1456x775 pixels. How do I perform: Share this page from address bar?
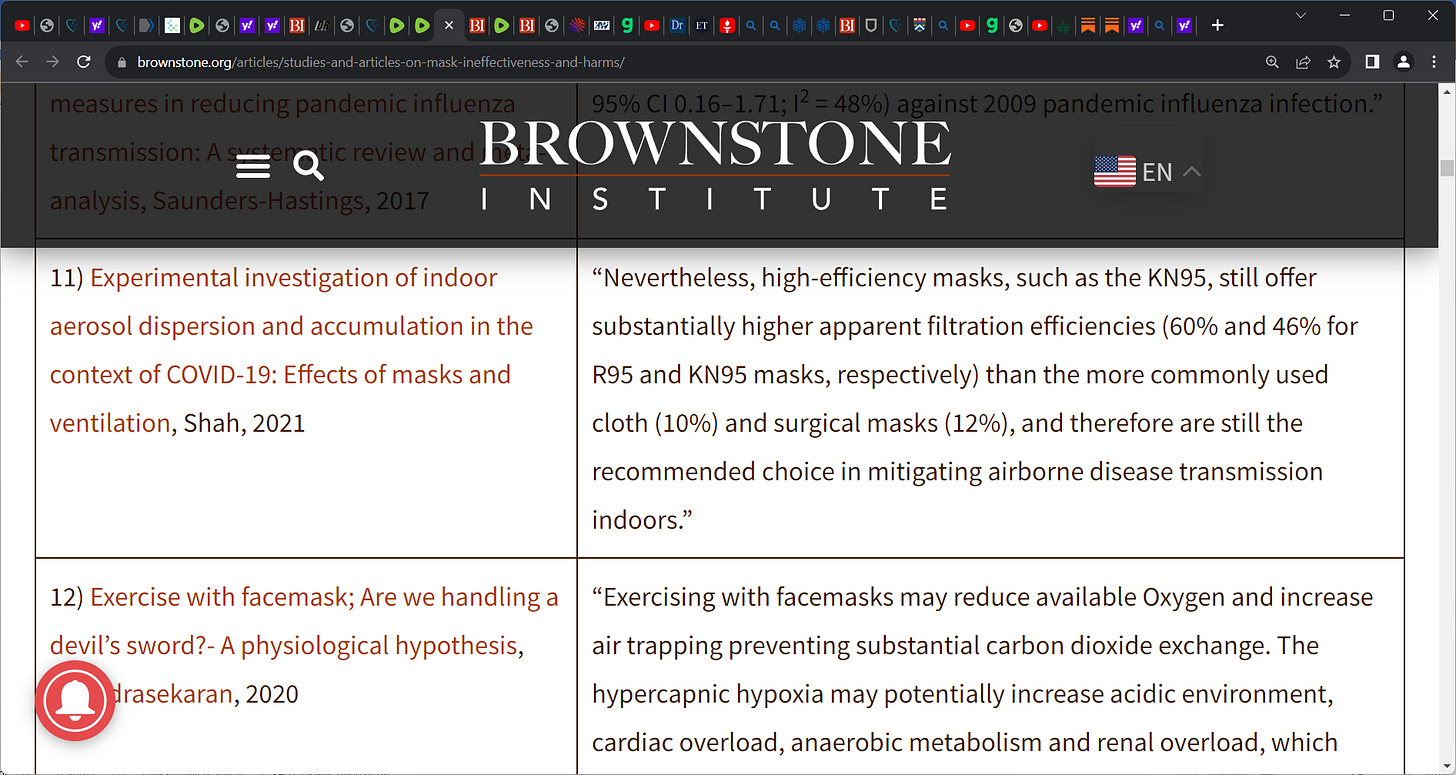pyautogui.click(x=1303, y=62)
